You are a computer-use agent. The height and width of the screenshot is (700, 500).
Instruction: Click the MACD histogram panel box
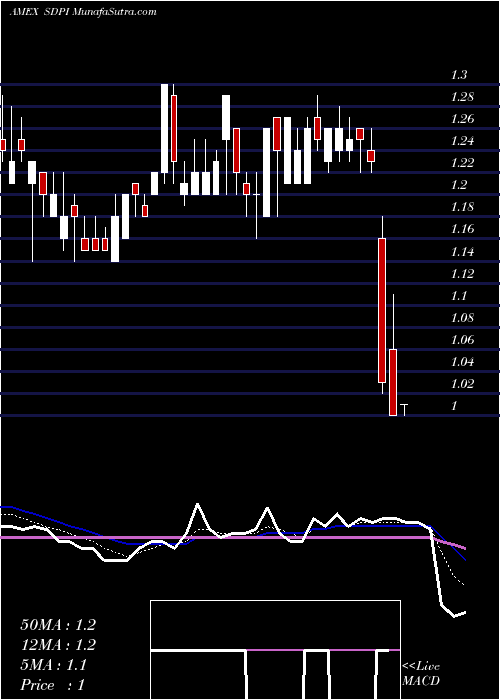click(x=275, y=650)
